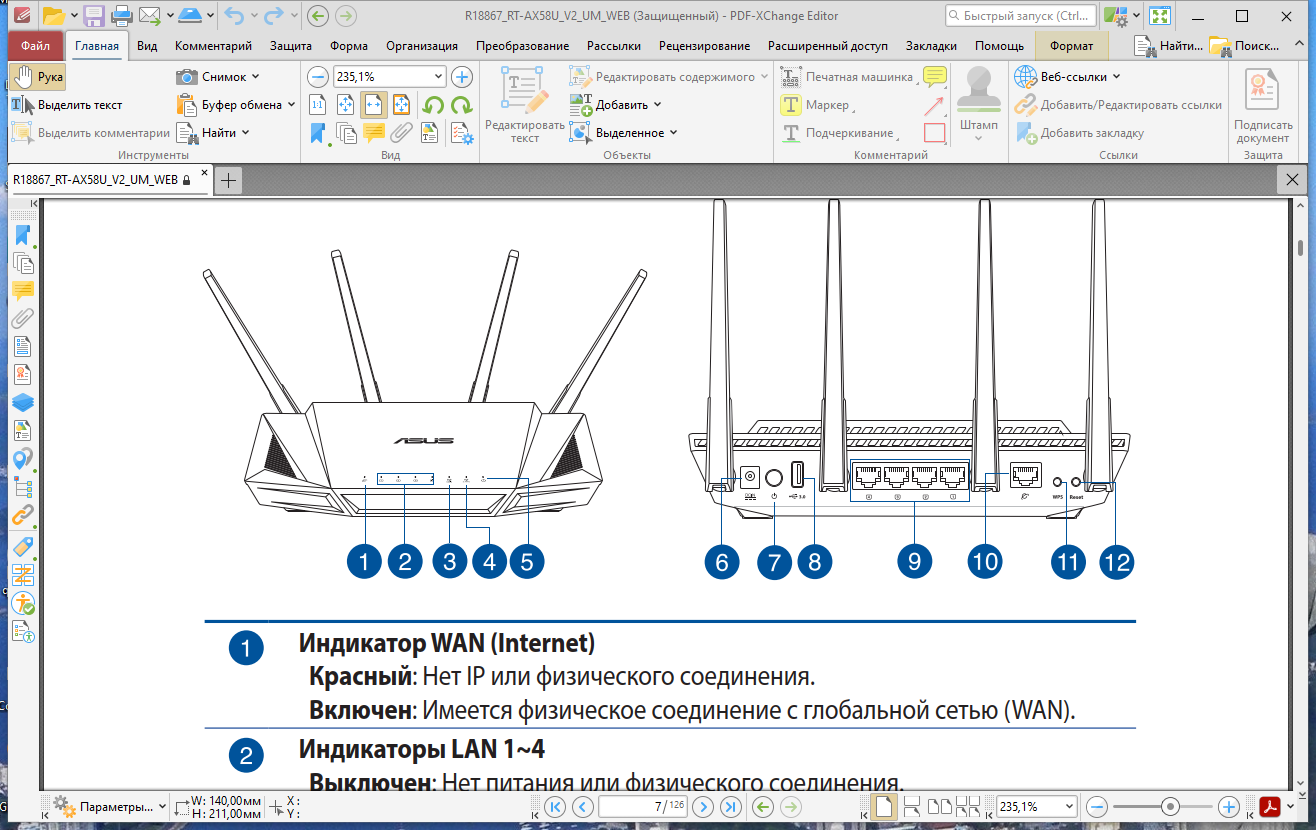Select the Маркер highlight tool
Image resolution: width=1316 pixels, height=830 pixels.
817,105
